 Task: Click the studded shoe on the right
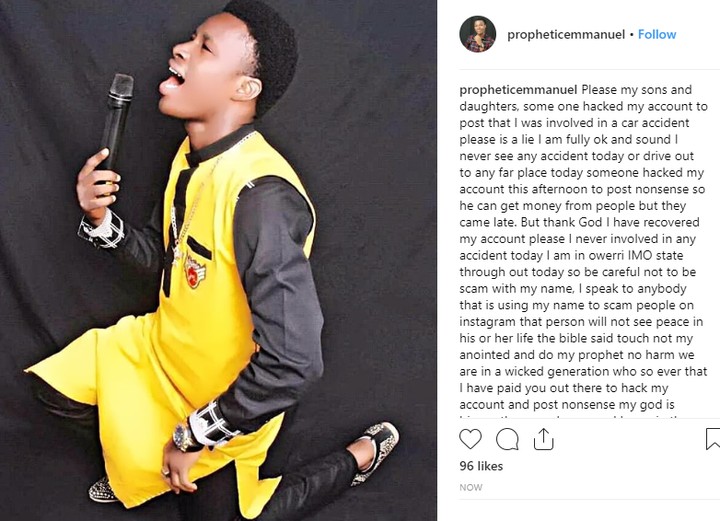tap(376, 452)
